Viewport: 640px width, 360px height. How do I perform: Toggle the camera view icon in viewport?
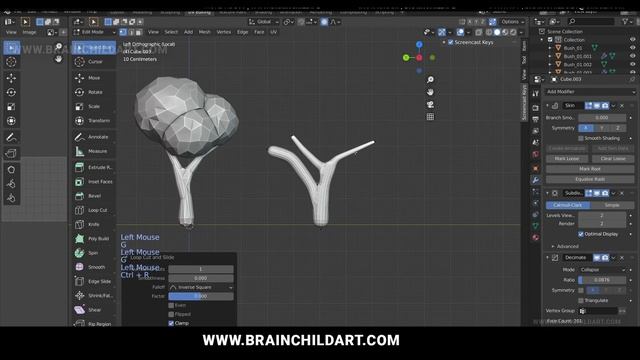point(430,104)
